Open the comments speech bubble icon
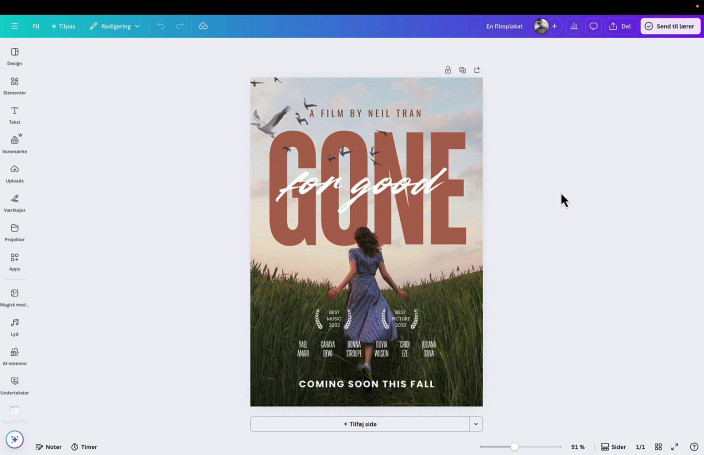 pos(593,26)
